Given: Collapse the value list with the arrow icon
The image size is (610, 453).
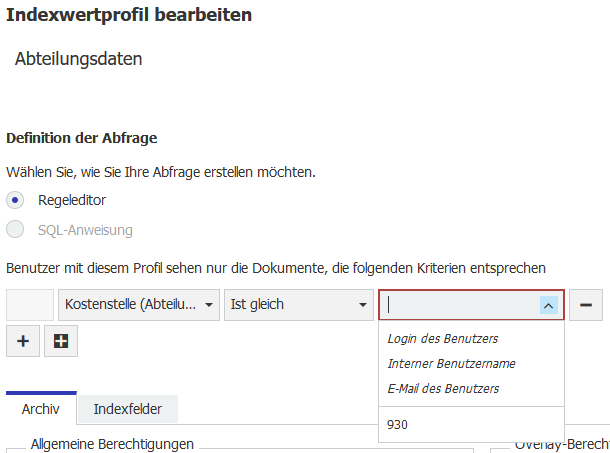Looking at the screenshot, I should [548, 306].
